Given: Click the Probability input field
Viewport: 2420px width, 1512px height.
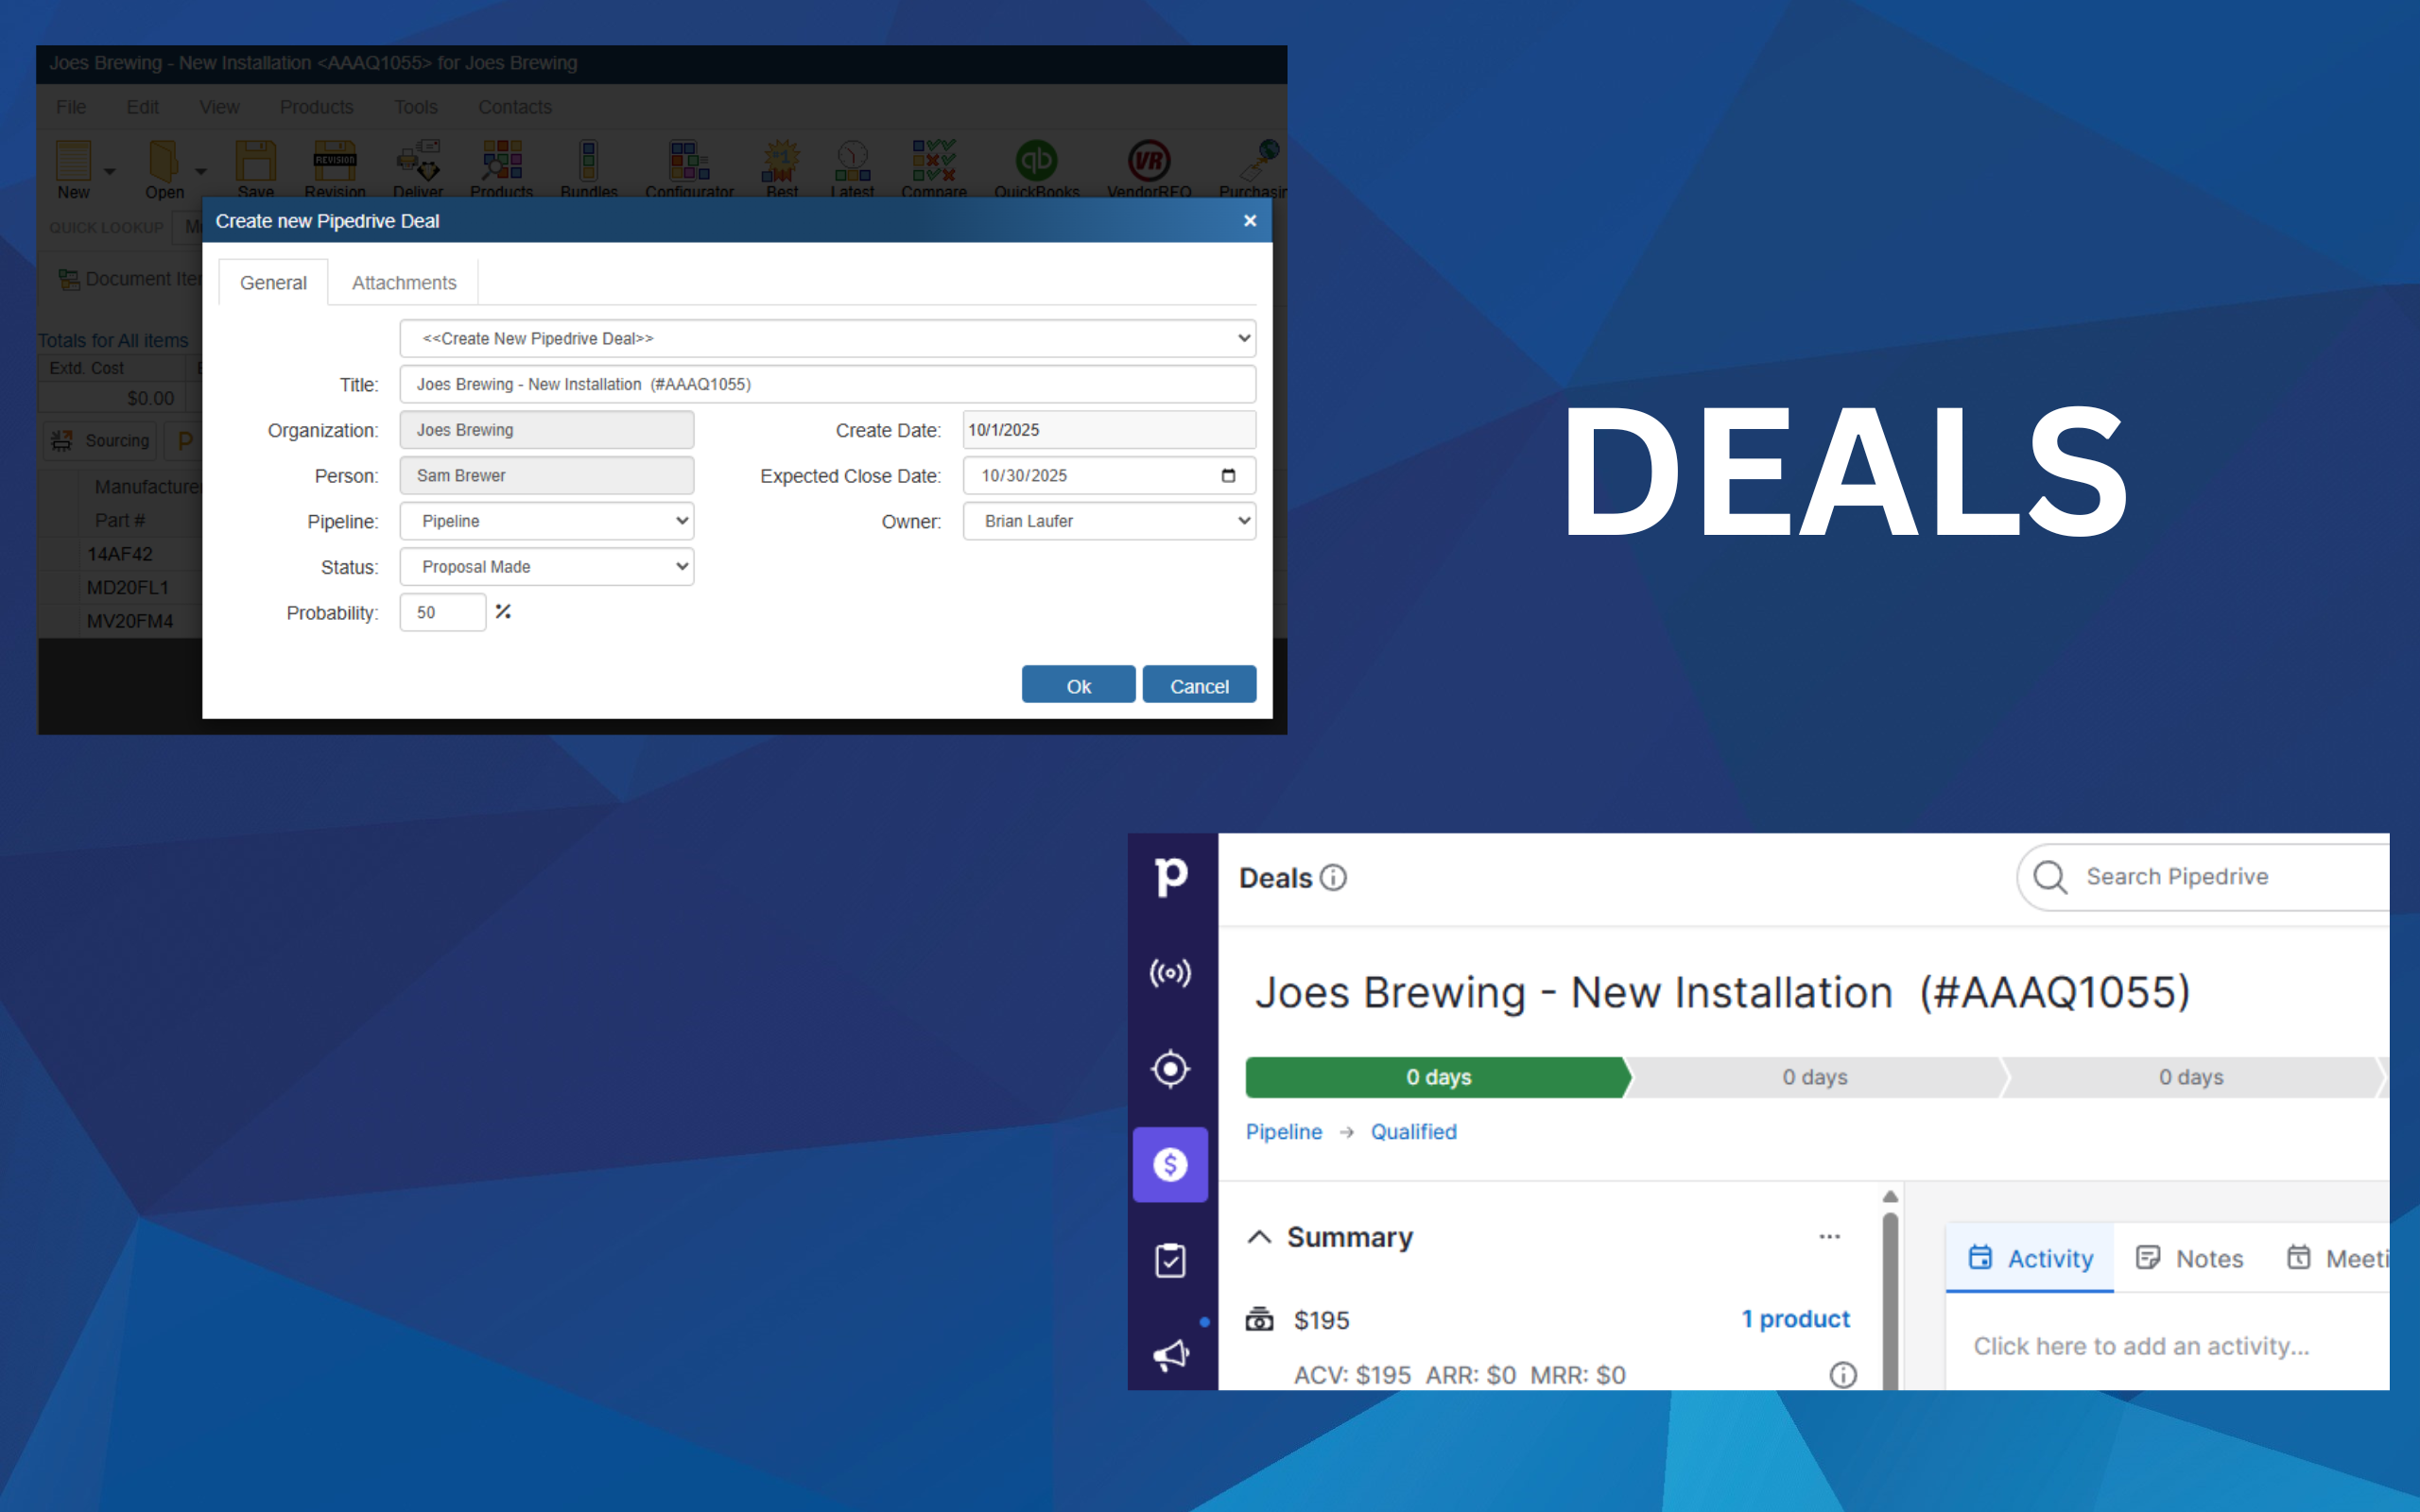Looking at the screenshot, I should [442, 612].
